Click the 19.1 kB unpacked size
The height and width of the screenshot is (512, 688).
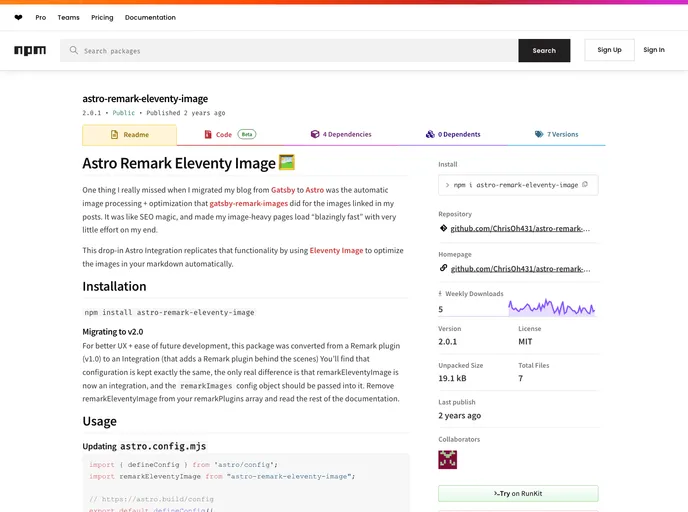tap(452, 378)
